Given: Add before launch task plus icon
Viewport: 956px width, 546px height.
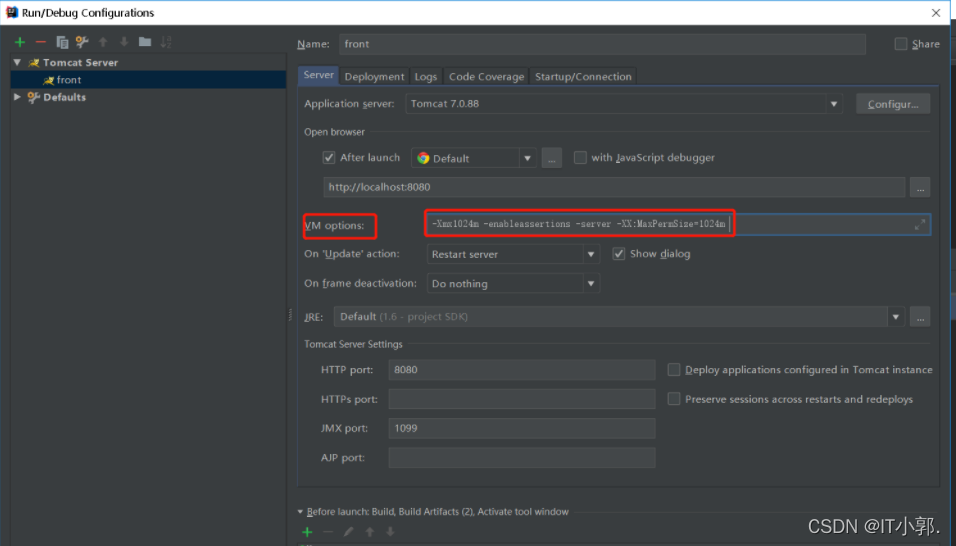Looking at the screenshot, I should click(x=307, y=532).
